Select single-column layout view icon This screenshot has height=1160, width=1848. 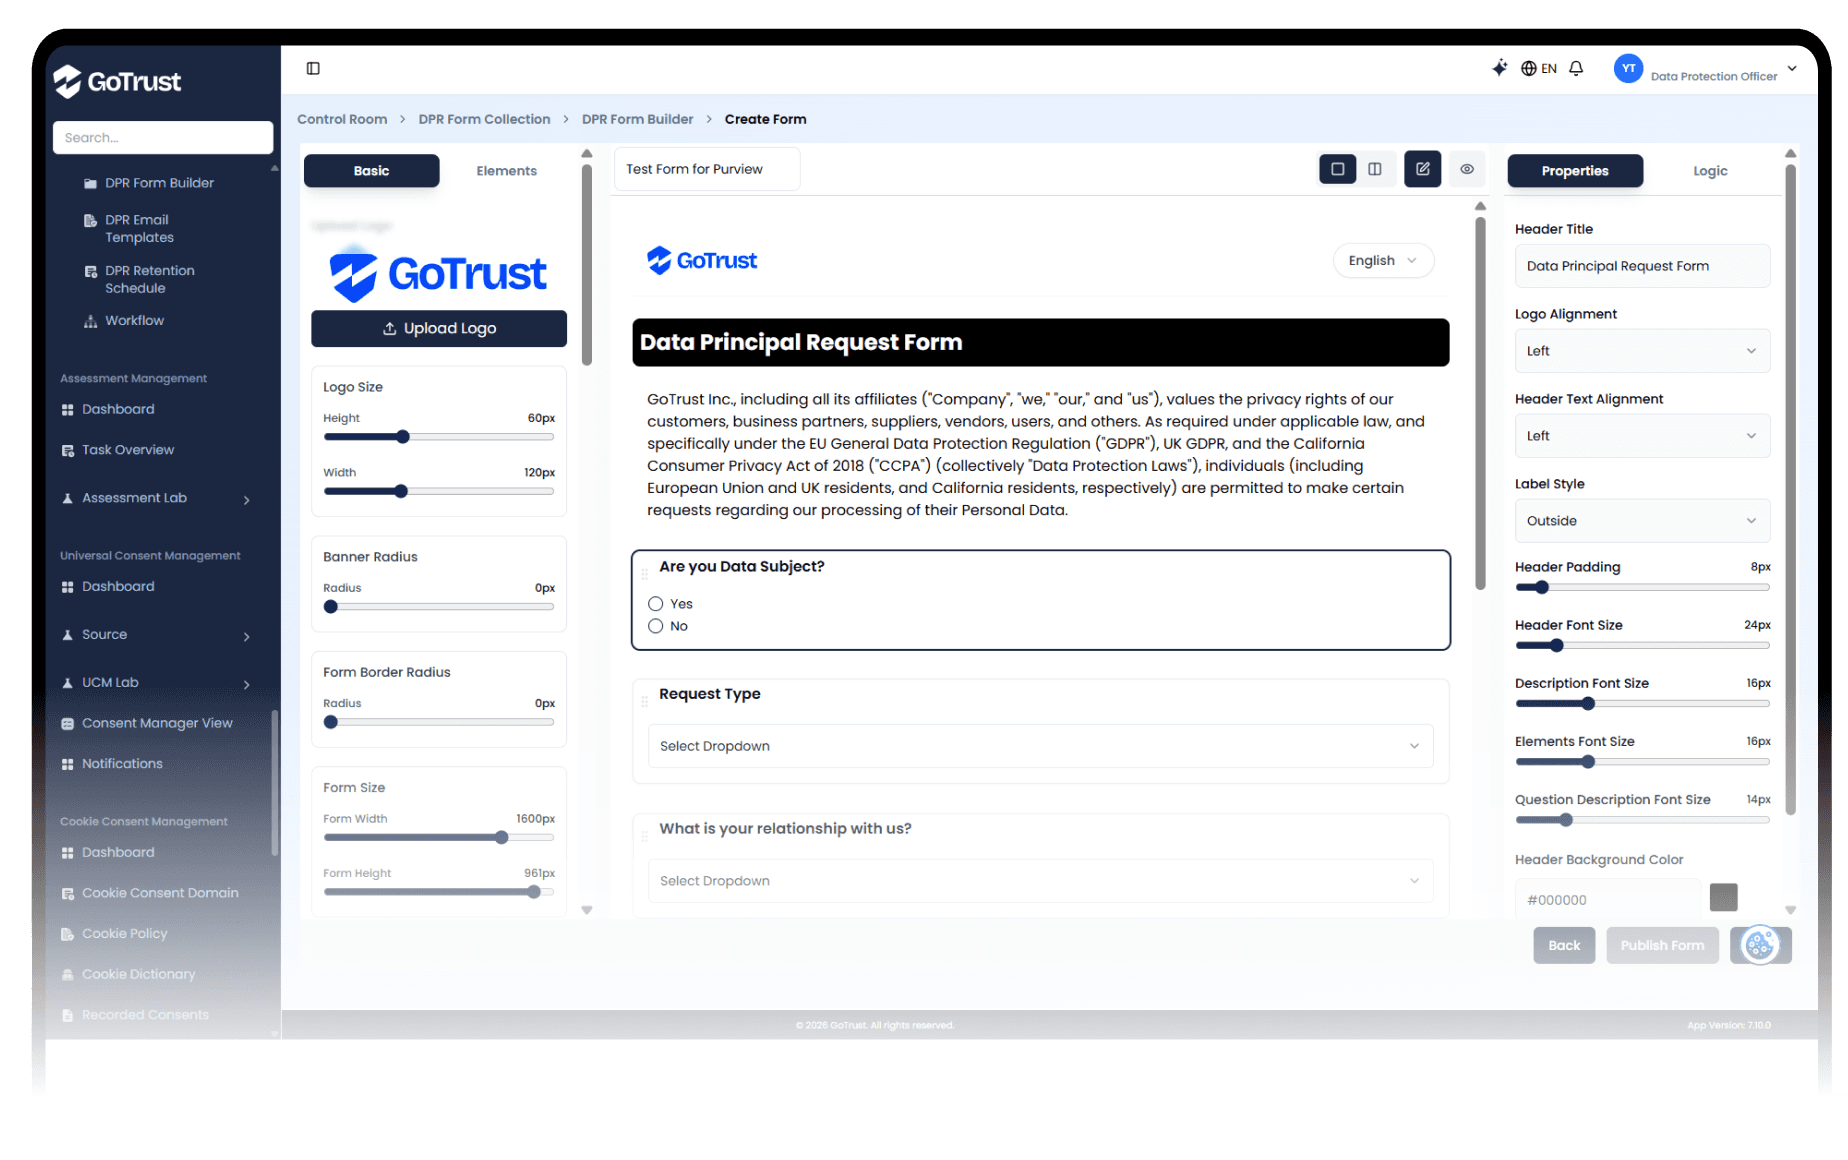[x=1337, y=169]
